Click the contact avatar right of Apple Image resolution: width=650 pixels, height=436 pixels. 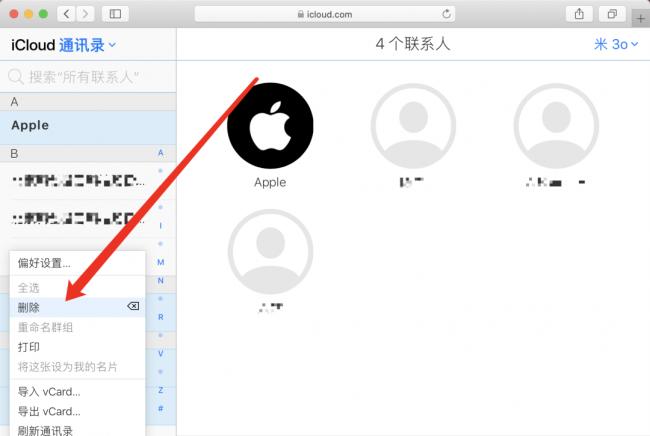point(413,126)
